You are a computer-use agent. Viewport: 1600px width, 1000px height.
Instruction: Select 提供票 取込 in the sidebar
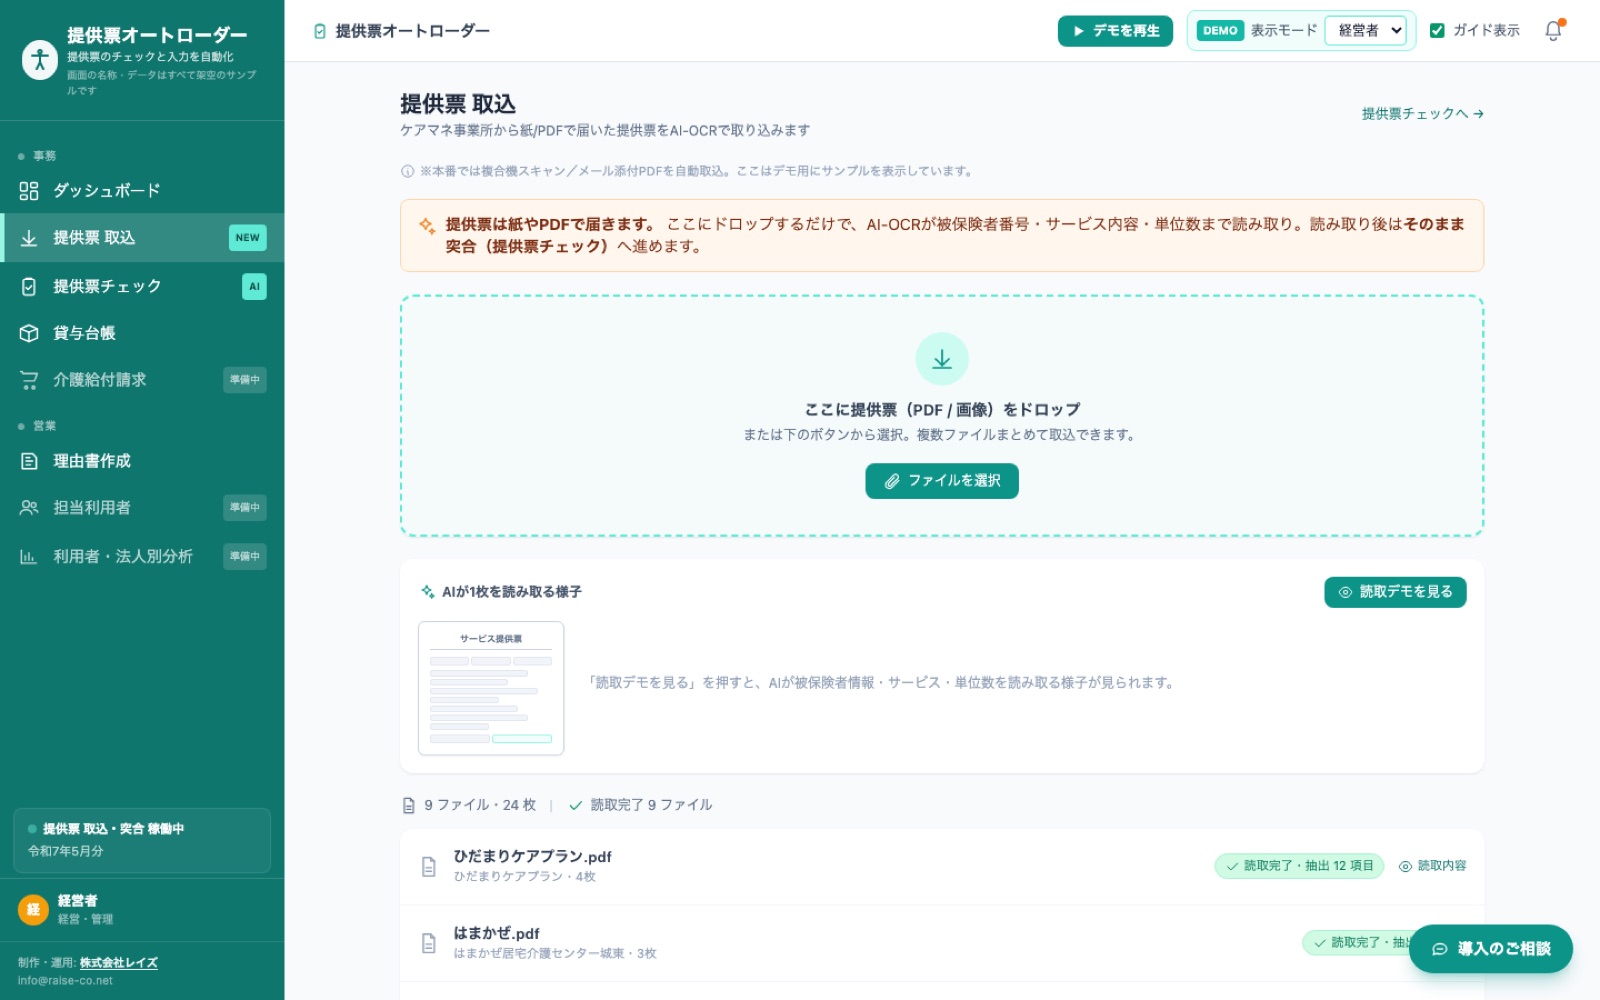click(142, 238)
